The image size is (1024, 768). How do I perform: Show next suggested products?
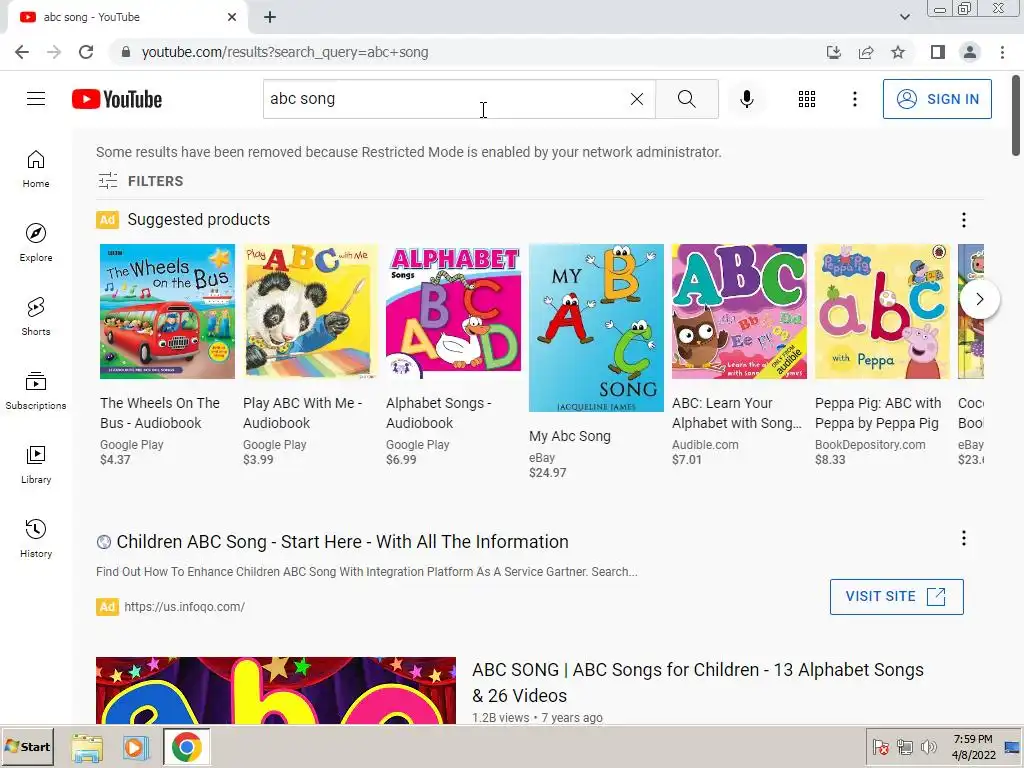(980, 299)
